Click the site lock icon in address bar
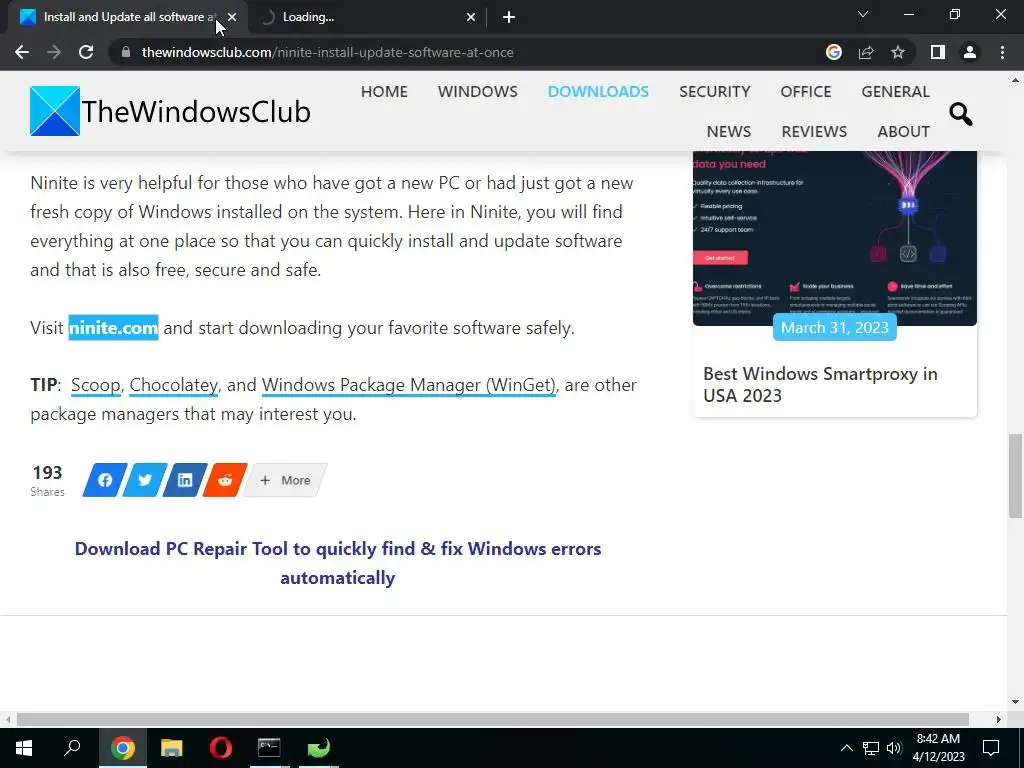1024x768 pixels. tap(125, 52)
